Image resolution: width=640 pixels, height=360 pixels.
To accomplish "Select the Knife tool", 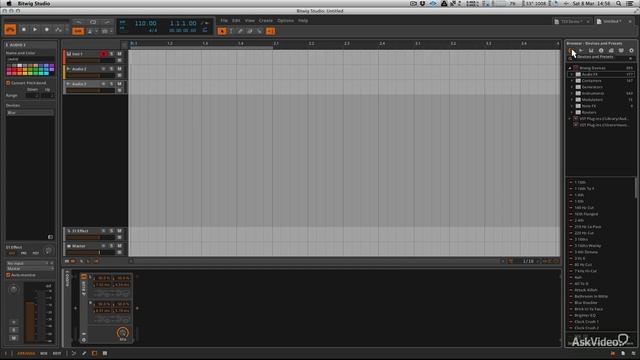I will point(259,31).
